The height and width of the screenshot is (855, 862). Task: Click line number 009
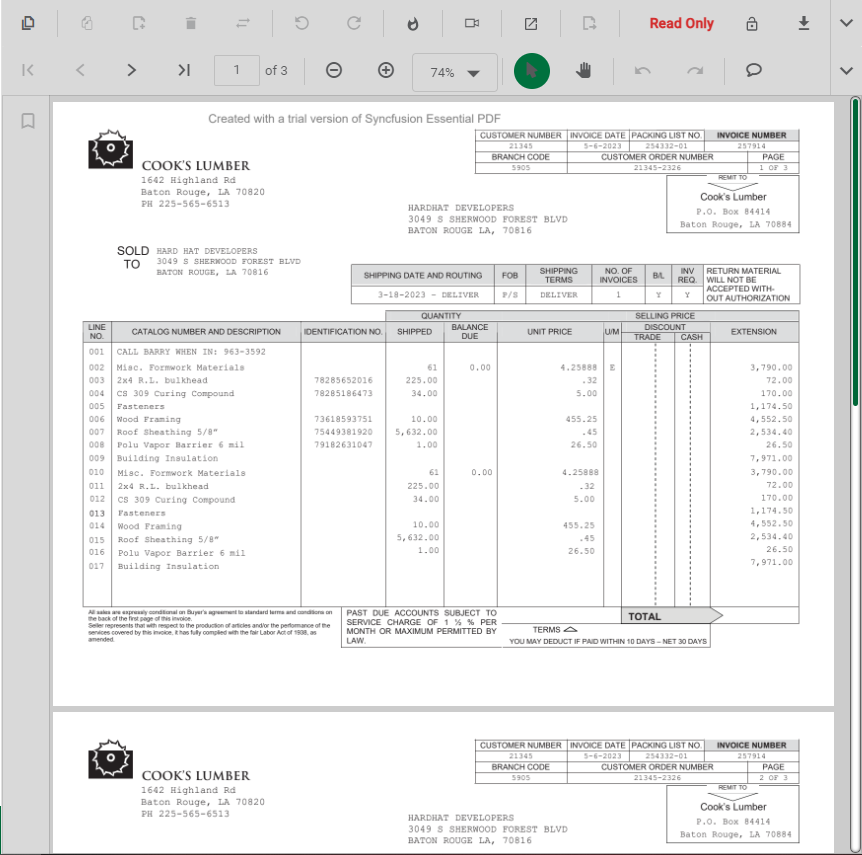(96, 458)
